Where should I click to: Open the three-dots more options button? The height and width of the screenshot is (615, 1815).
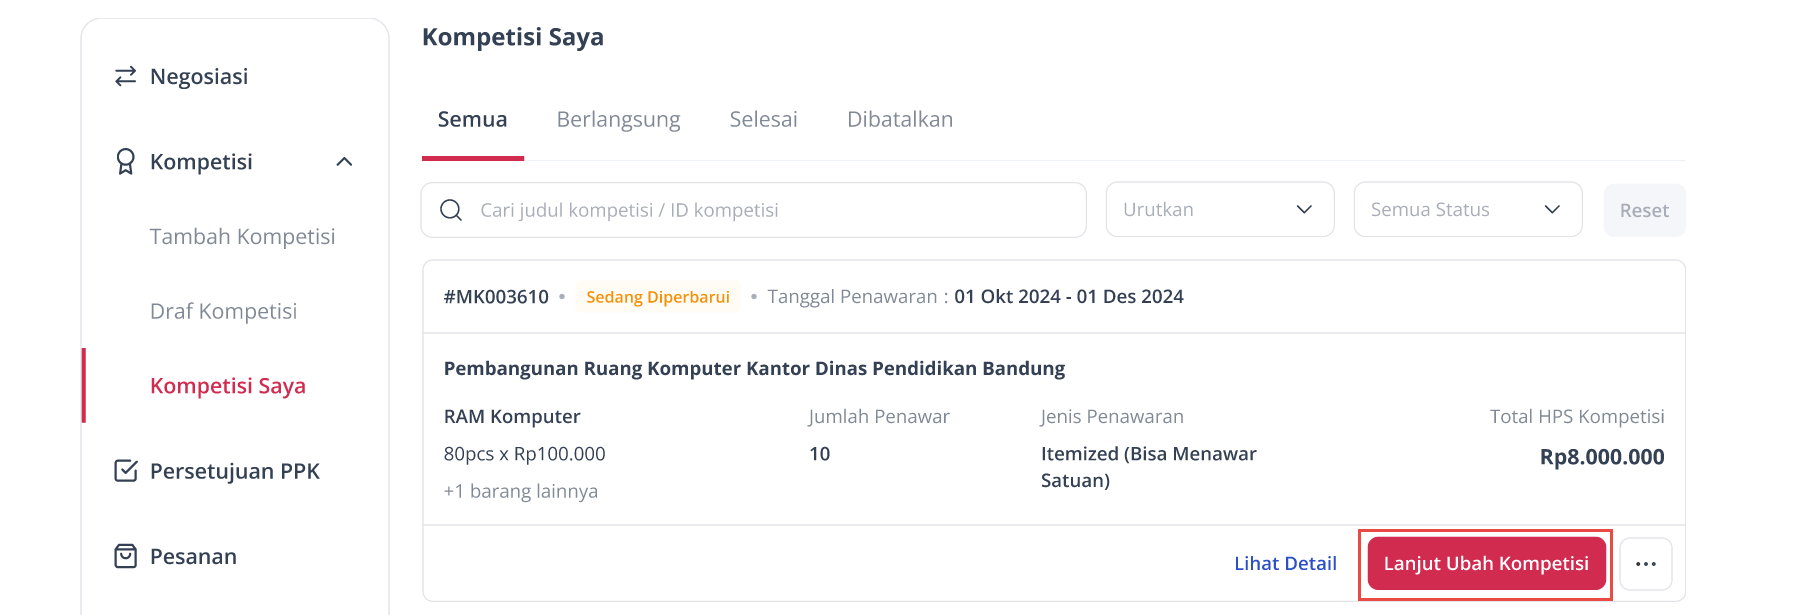tap(1646, 564)
